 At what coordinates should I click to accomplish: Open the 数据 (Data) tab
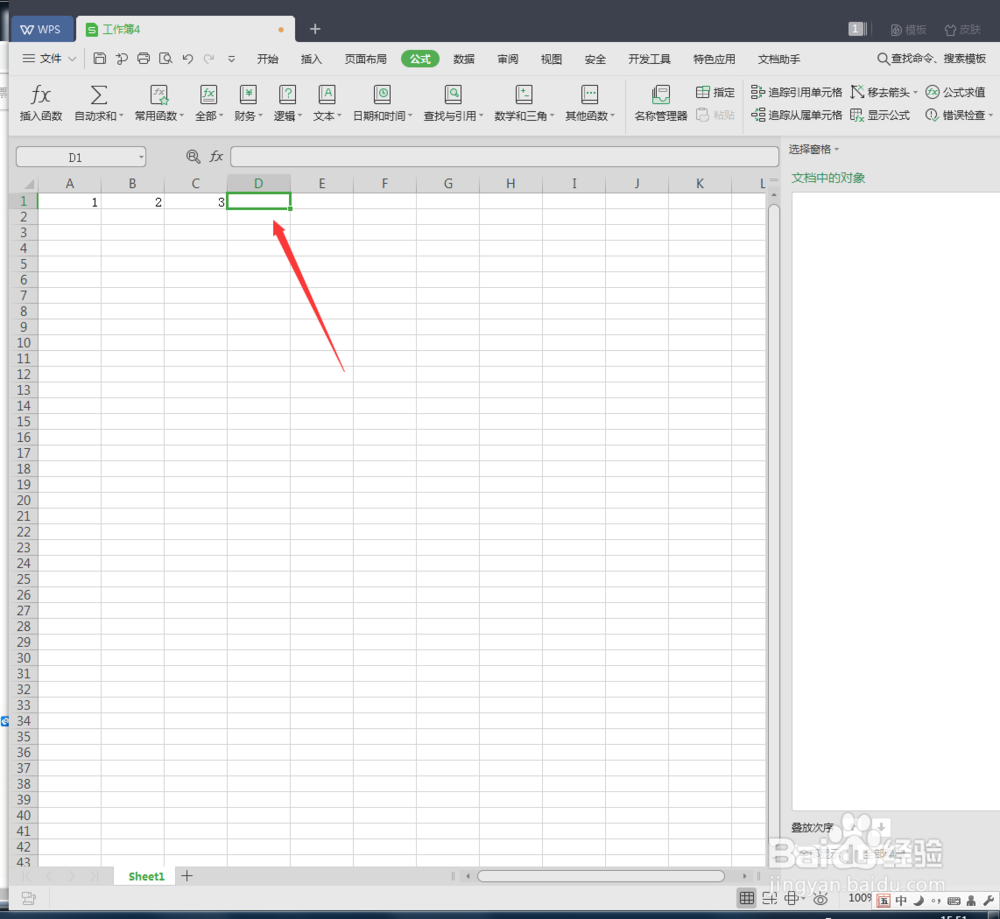coord(464,59)
